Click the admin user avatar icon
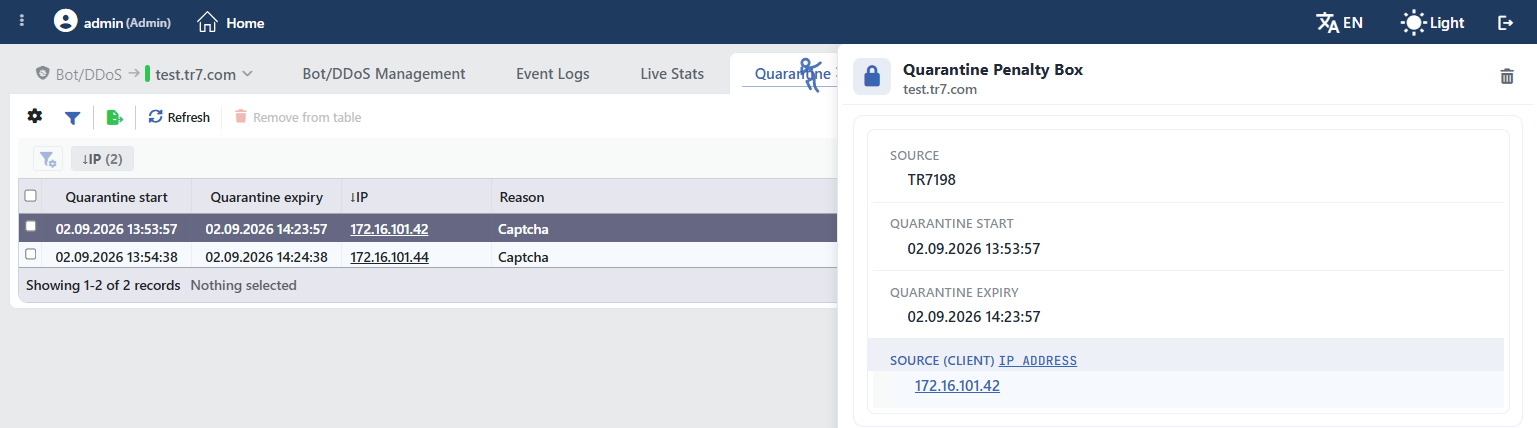Image resolution: width=1537 pixels, height=428 pixels. [65, 21]
